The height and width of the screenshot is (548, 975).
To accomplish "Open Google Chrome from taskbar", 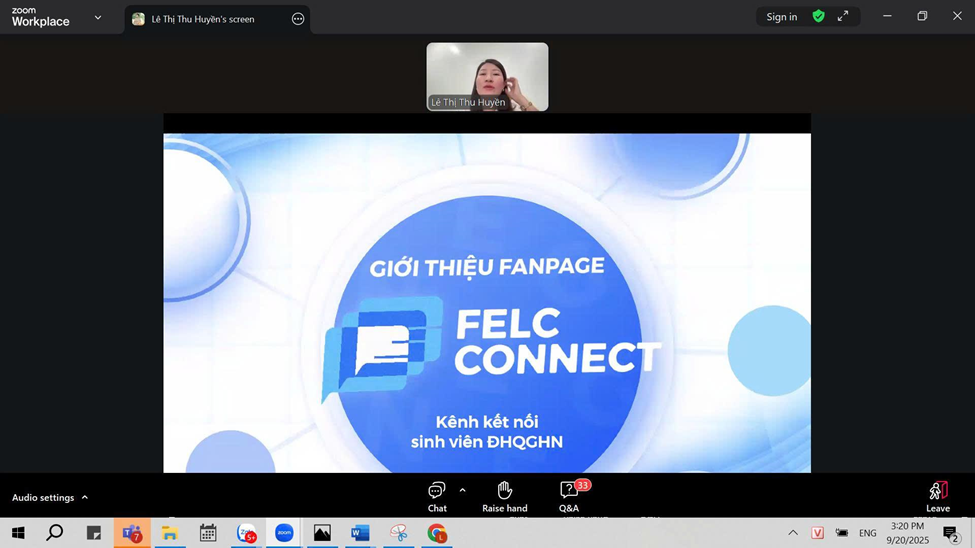I will tap(437, 533).
